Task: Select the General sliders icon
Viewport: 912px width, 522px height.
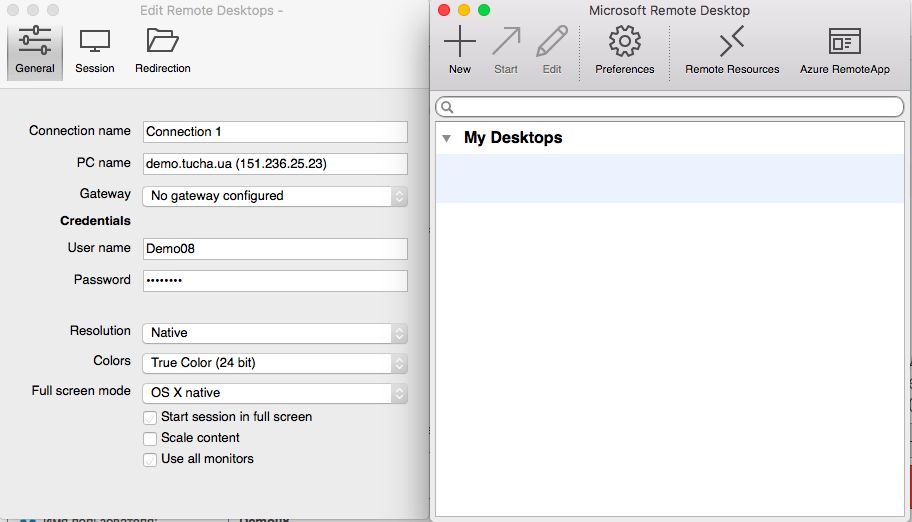Action: [x=35, y=43]
